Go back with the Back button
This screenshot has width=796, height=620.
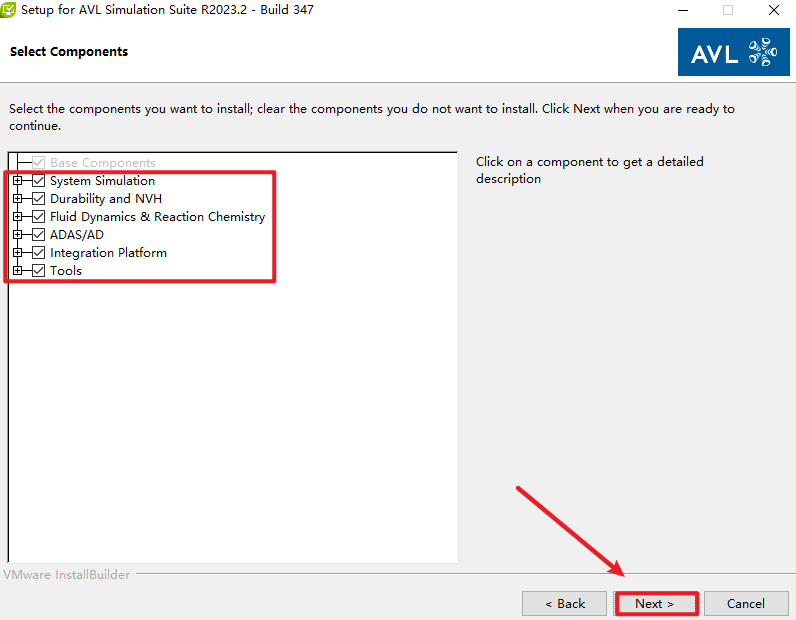pos(564,603)
